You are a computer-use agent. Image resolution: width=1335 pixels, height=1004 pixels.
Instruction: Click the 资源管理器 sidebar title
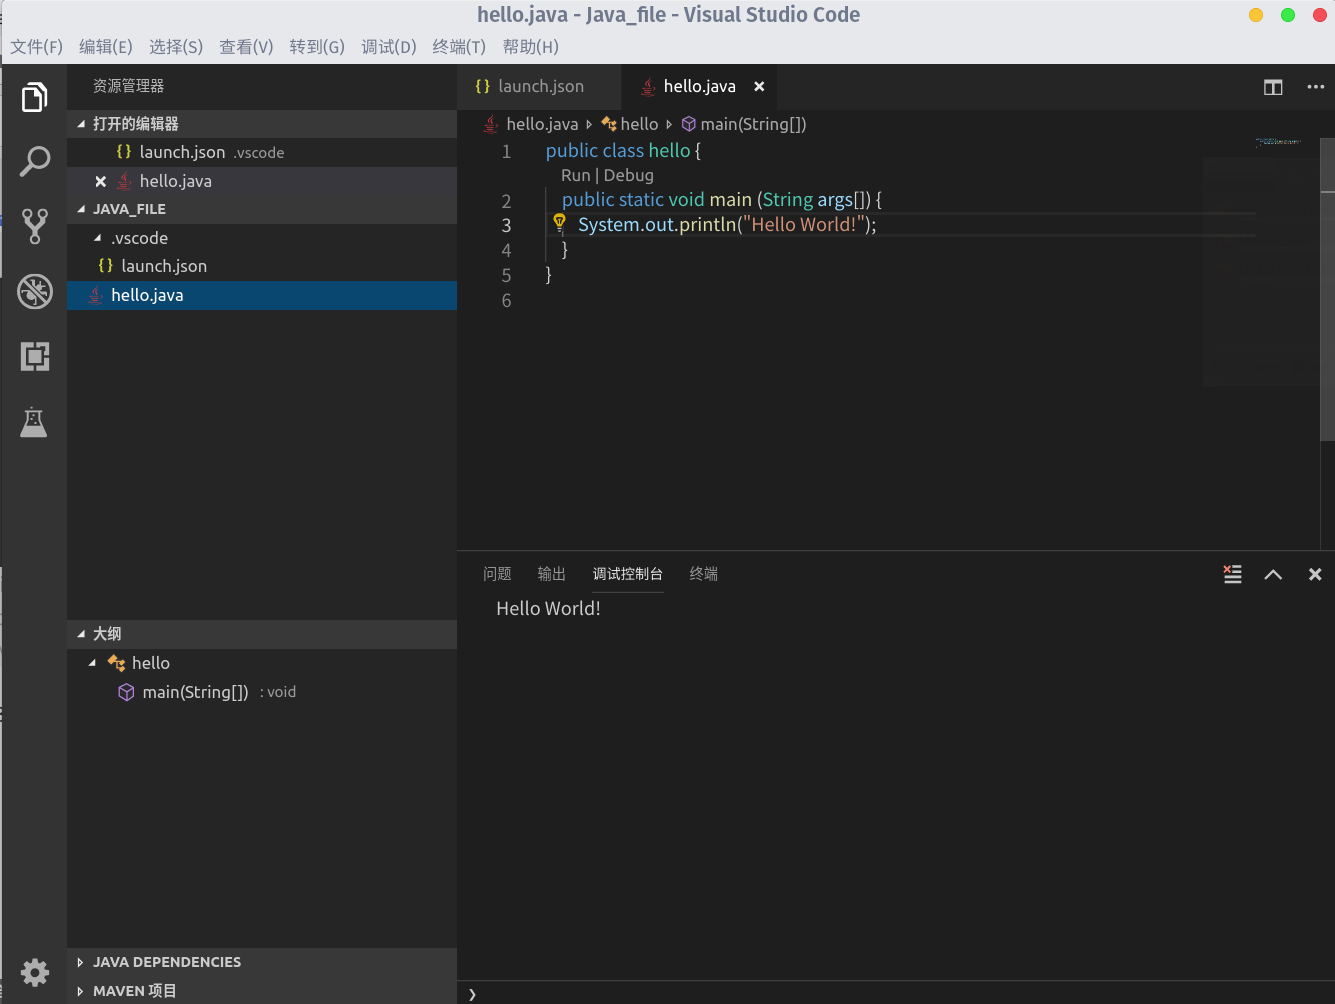tap(128, 86)
